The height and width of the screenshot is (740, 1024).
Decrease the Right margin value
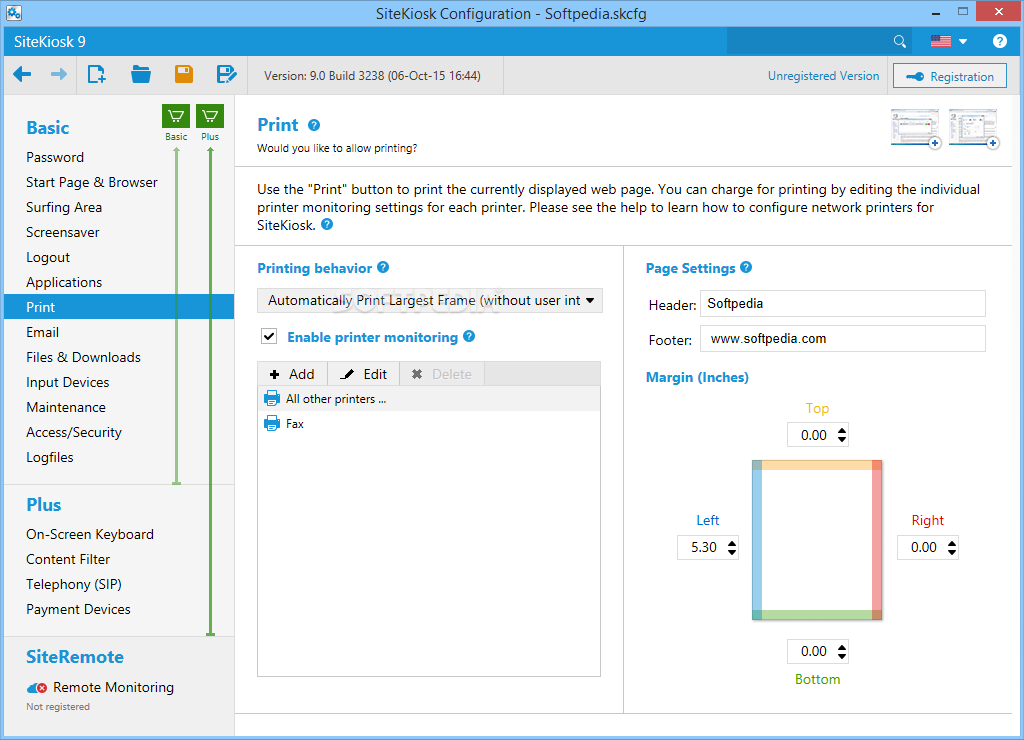click(952, 552)
